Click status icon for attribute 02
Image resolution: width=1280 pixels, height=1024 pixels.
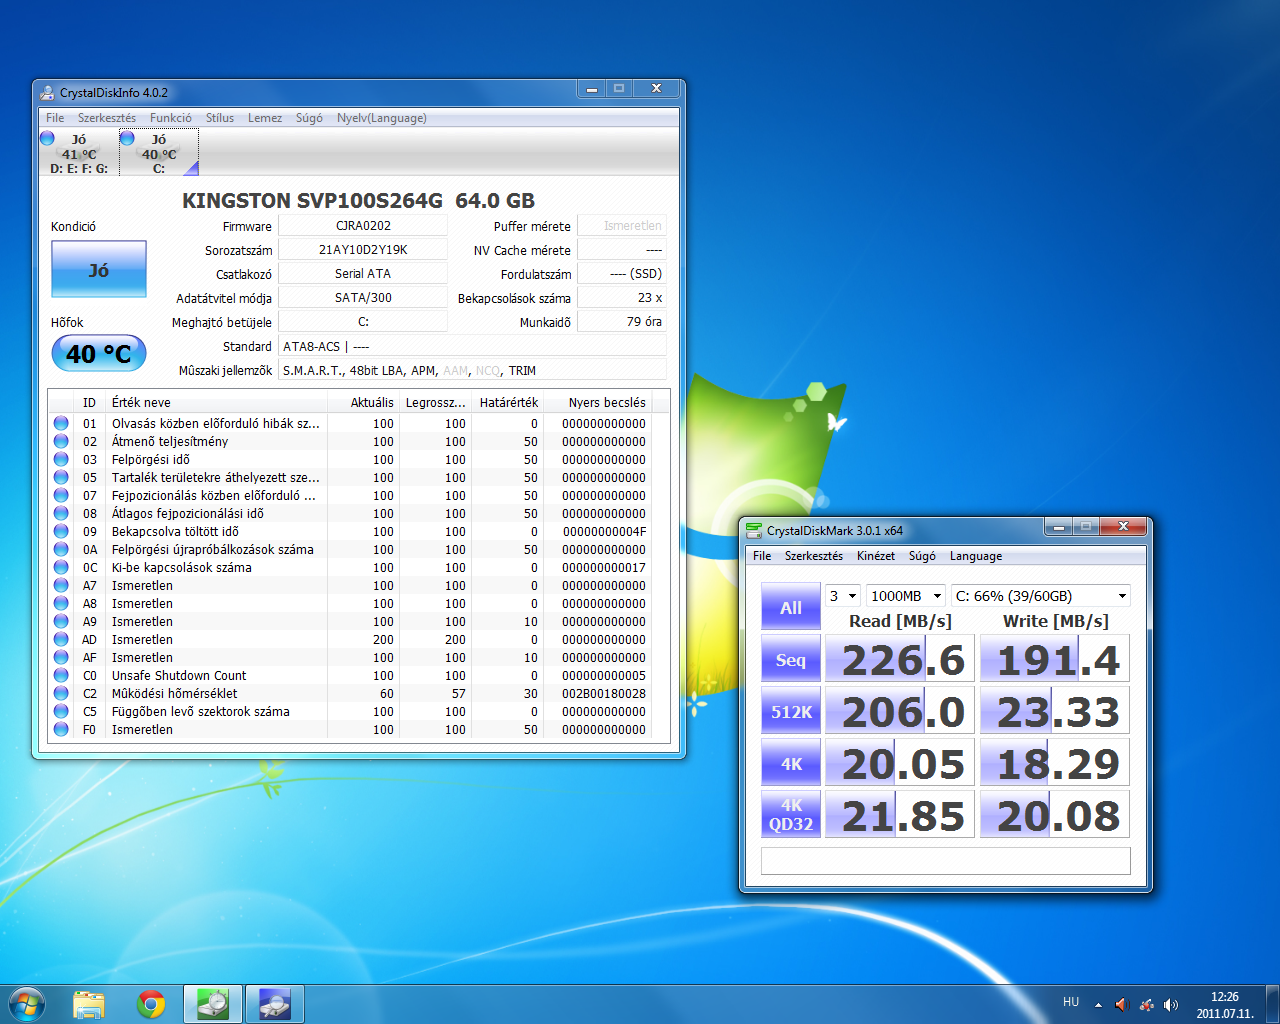click(62, 441)
